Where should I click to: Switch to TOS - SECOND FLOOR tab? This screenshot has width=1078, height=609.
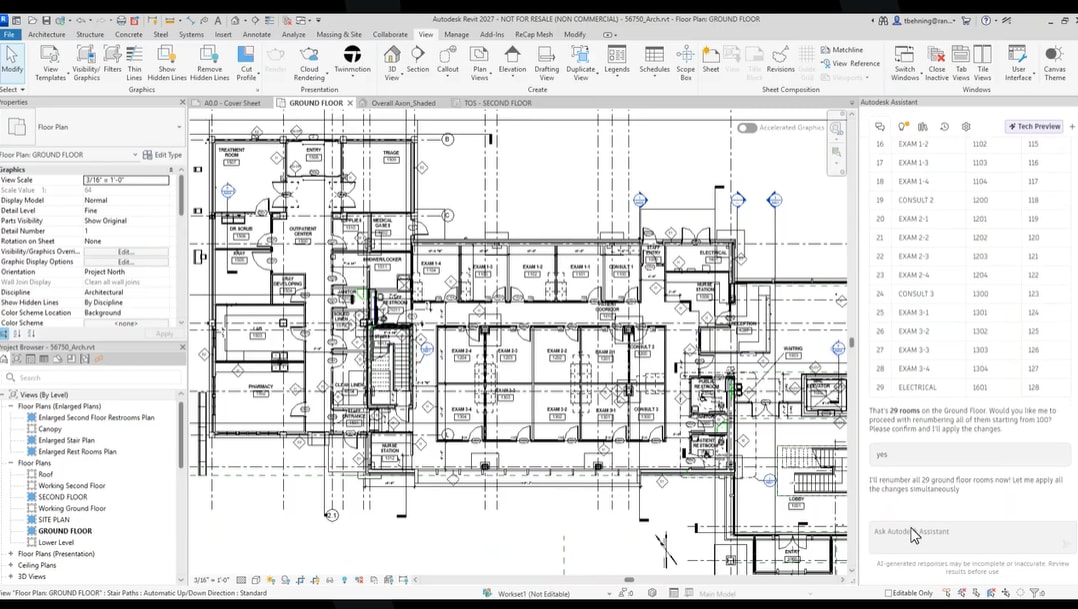pyautogui.click(x=497, y=103)
